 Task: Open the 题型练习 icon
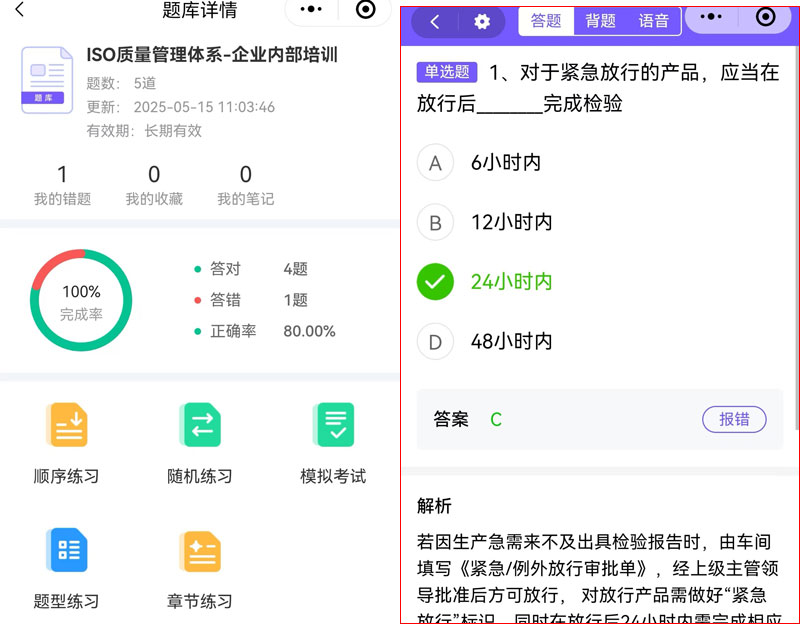67,550
